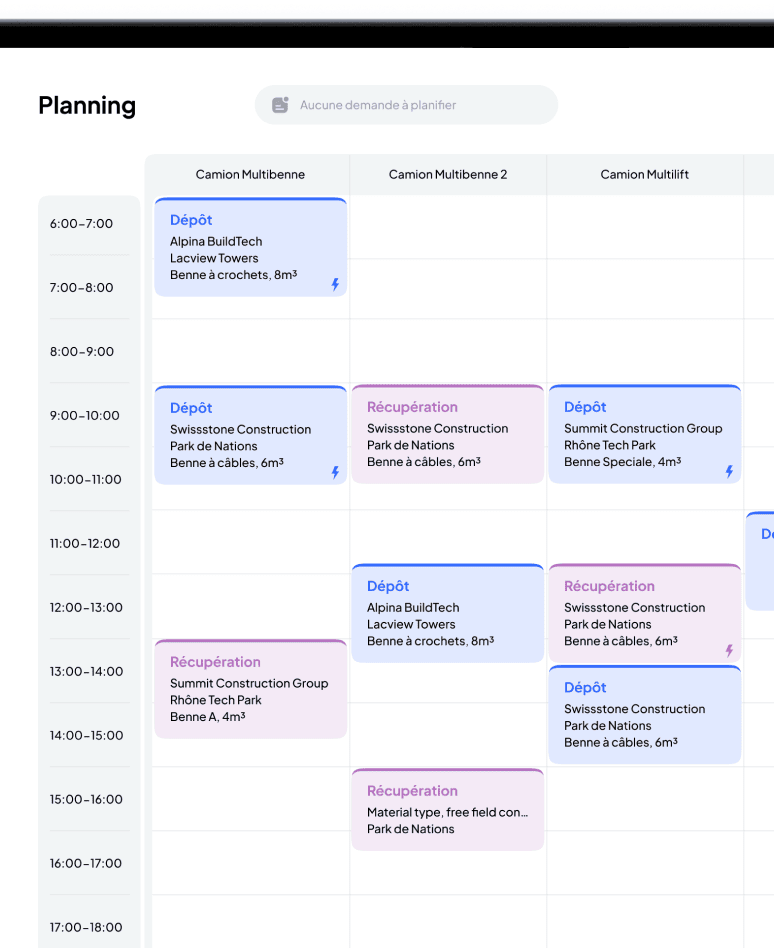Image resolution: width=774 pixels, height=948 pixels.
Task: Select the Camion Multibenne 2 column header
Action: pos(447,174)
